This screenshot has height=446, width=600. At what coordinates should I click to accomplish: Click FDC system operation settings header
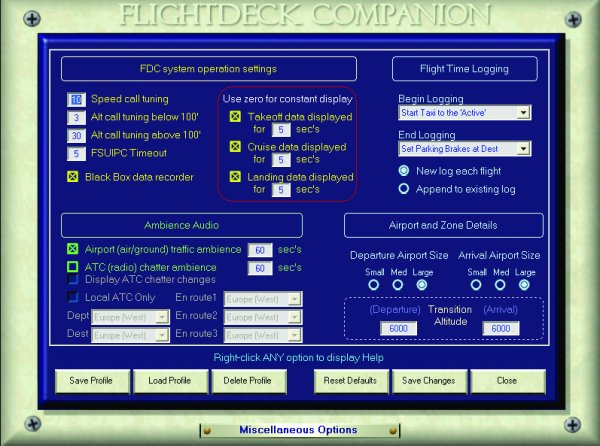pos(209,69)
